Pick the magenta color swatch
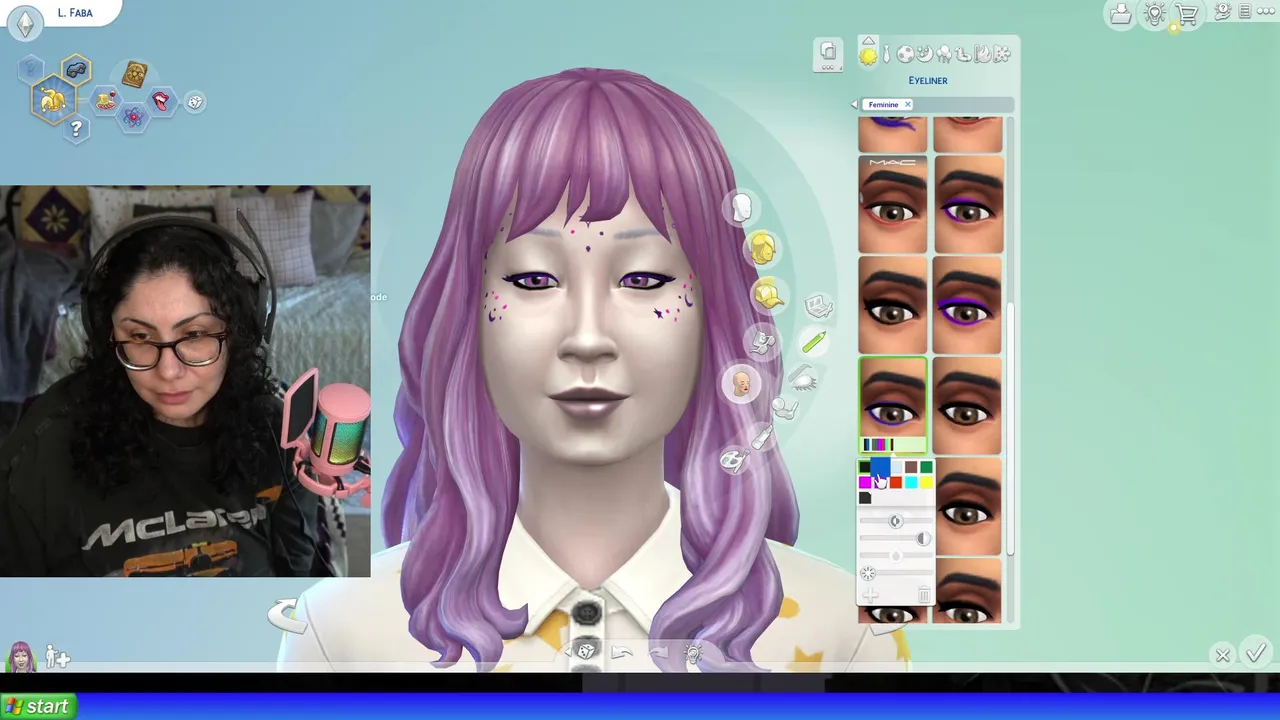Viewport: 1280px width, 720px height. click(x=865, y=483)
